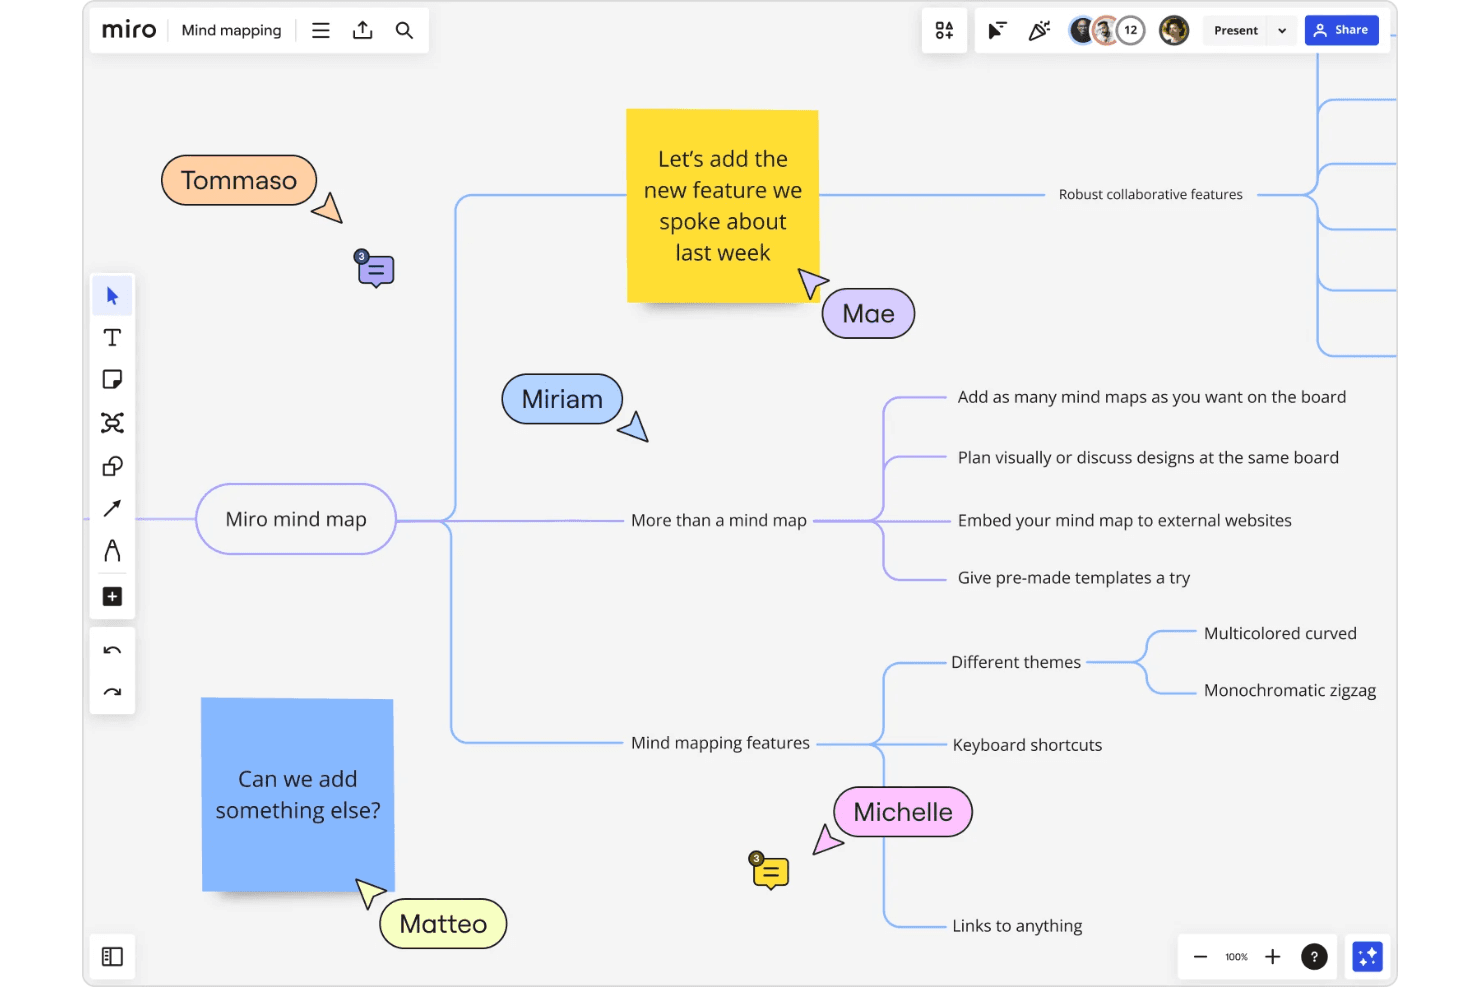This screenshot has width=1480, height=987.
Task: Select the yellow sticky note
Action: (723, 206)
